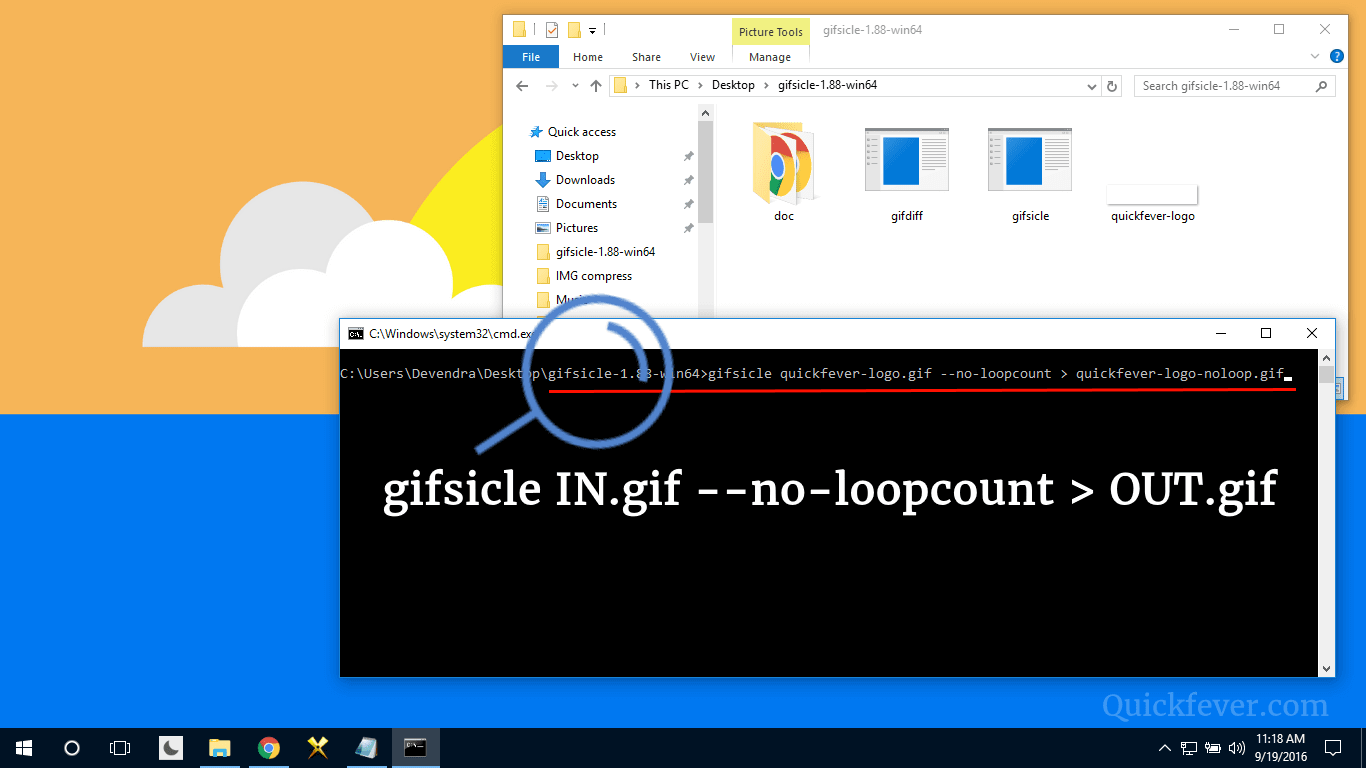Open Chrome from the taskbar

(x=268, y=747)
